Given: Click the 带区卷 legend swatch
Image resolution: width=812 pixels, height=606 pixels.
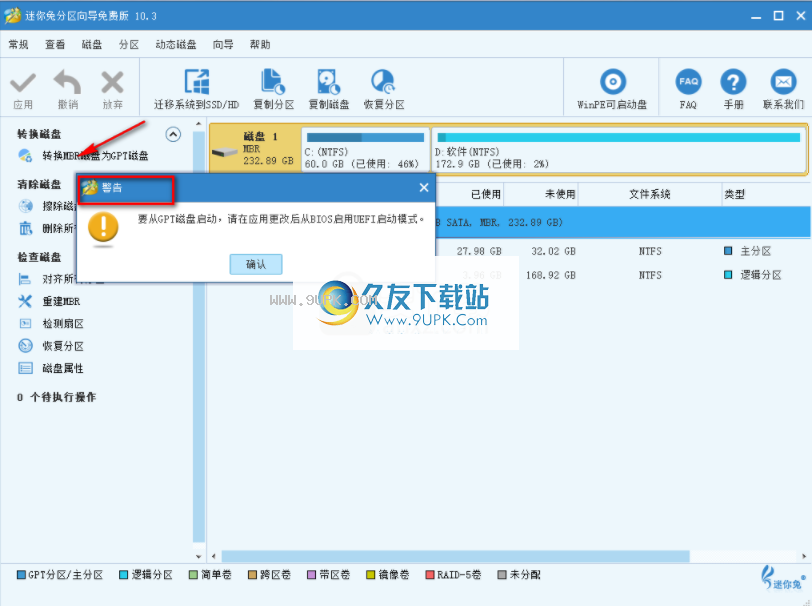Looking at the screenshot, I should (311, 575).
